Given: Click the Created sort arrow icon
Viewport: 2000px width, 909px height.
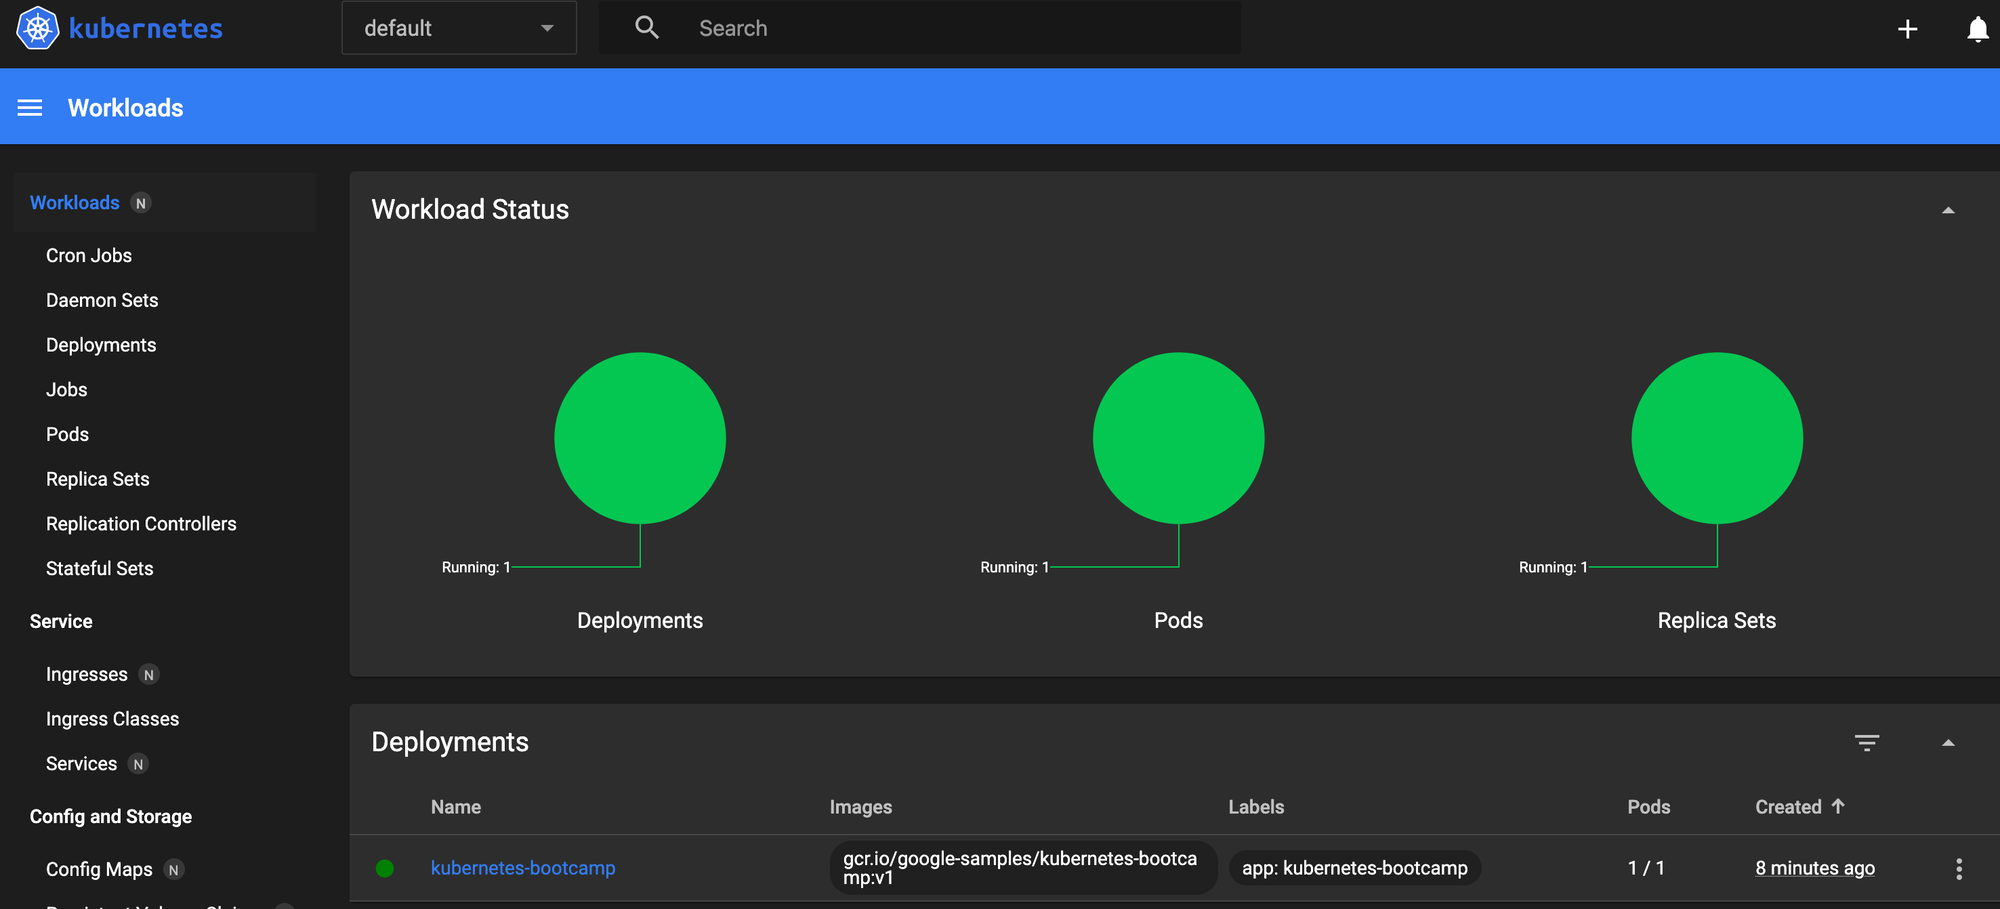Looking at the screenshot, I should point(1838,806).
